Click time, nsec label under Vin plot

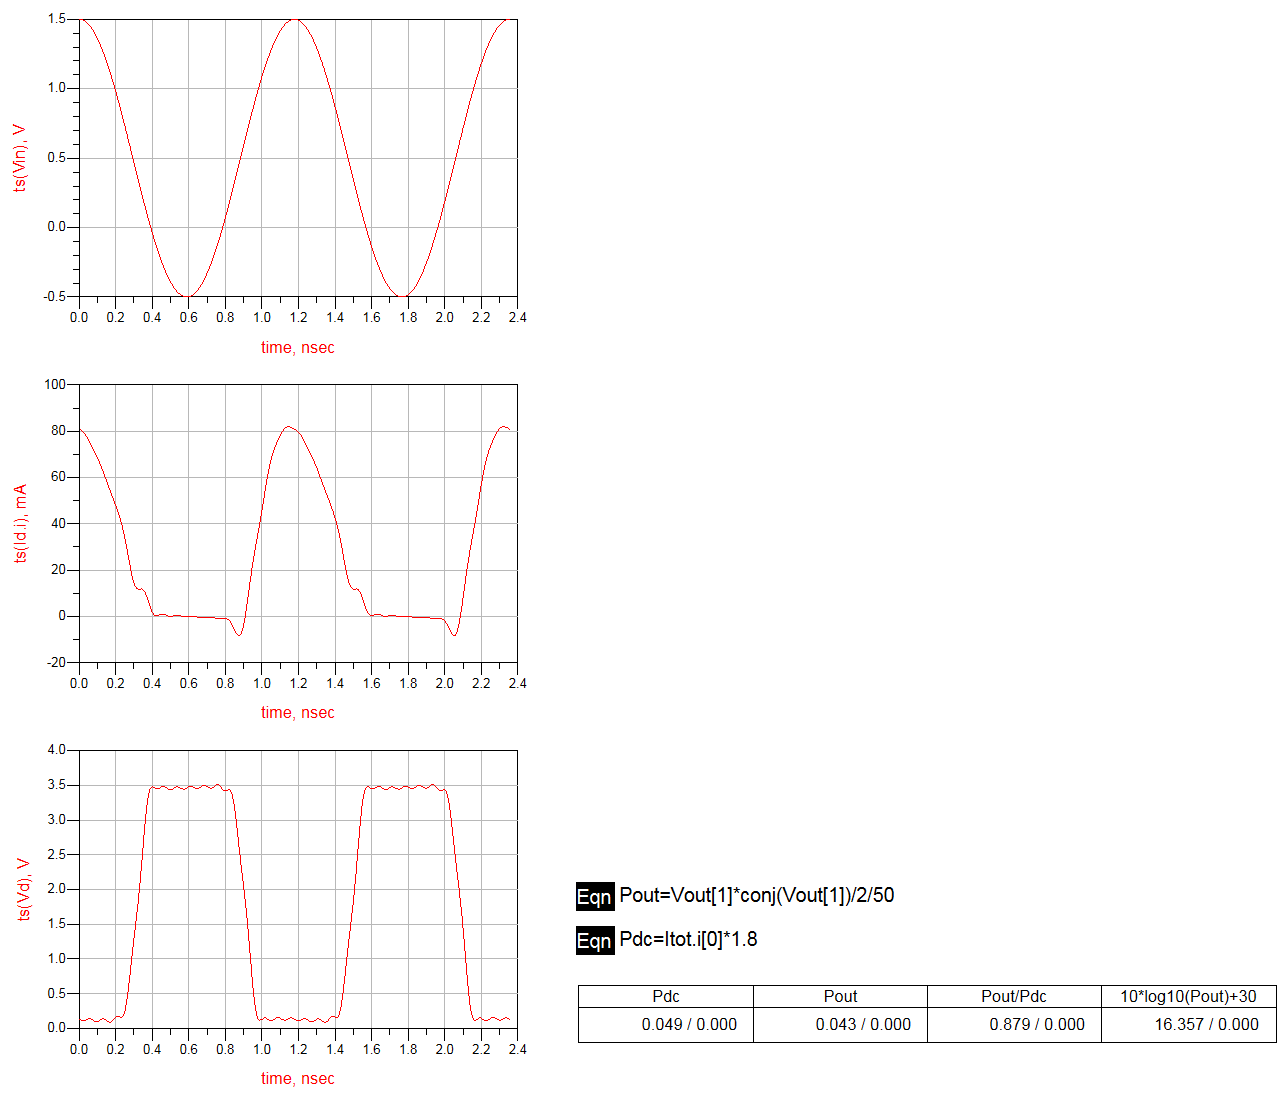pos(298,348)
